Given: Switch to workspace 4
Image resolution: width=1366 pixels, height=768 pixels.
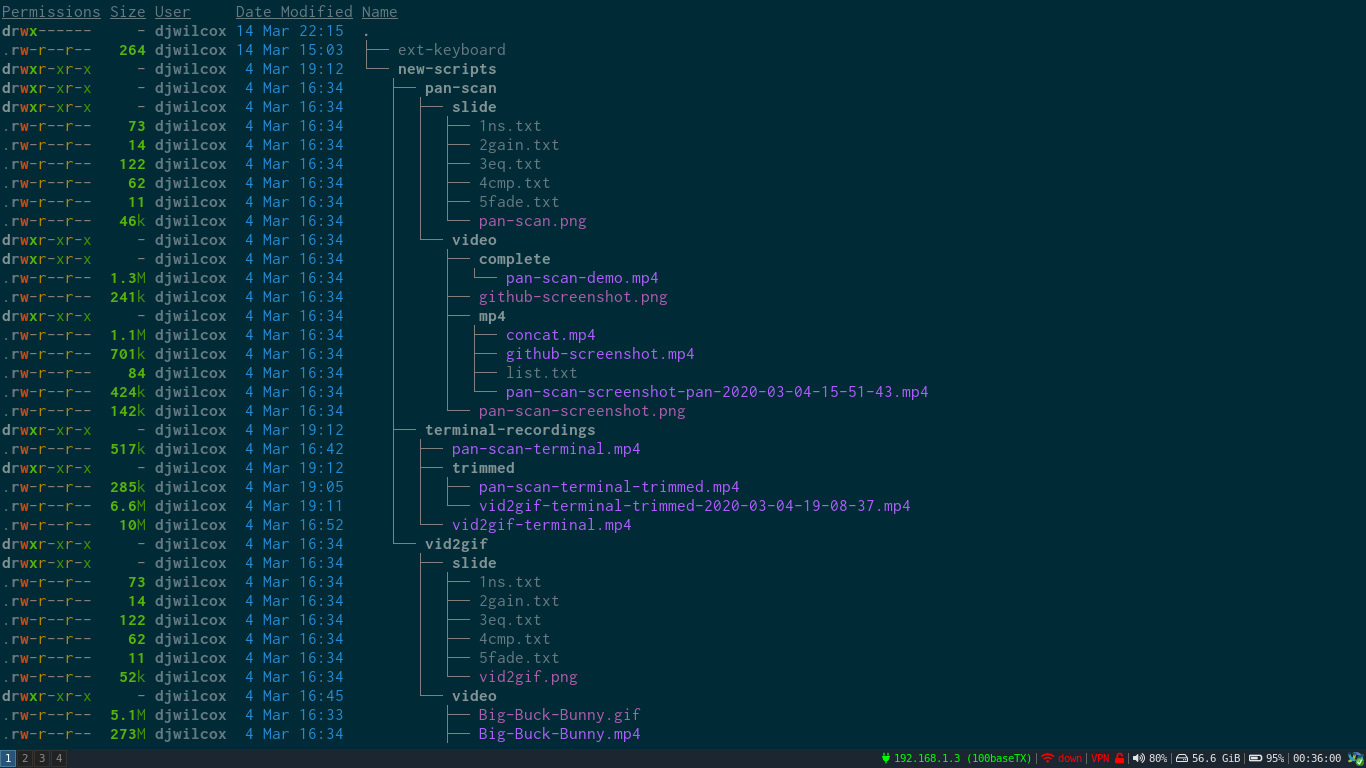Looking at the screenshot, I should pos(59,759).
